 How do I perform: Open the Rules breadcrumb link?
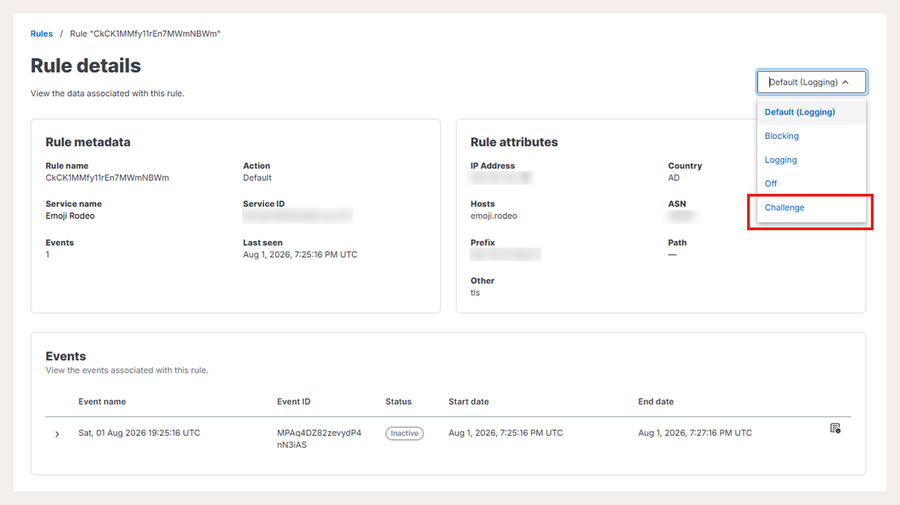(x=41, y=34)
